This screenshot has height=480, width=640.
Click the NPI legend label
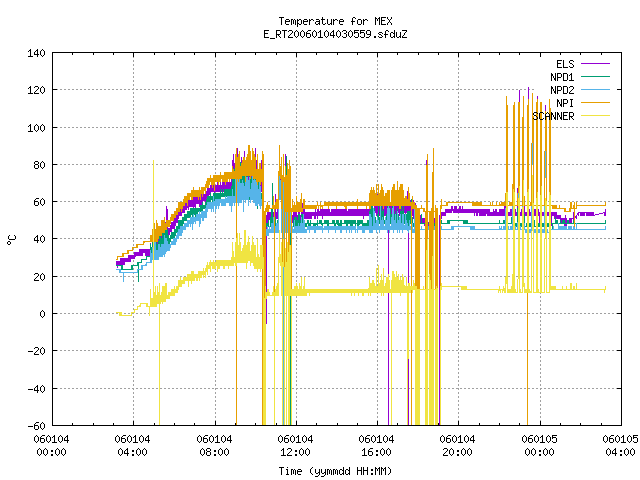pos(565,103)
